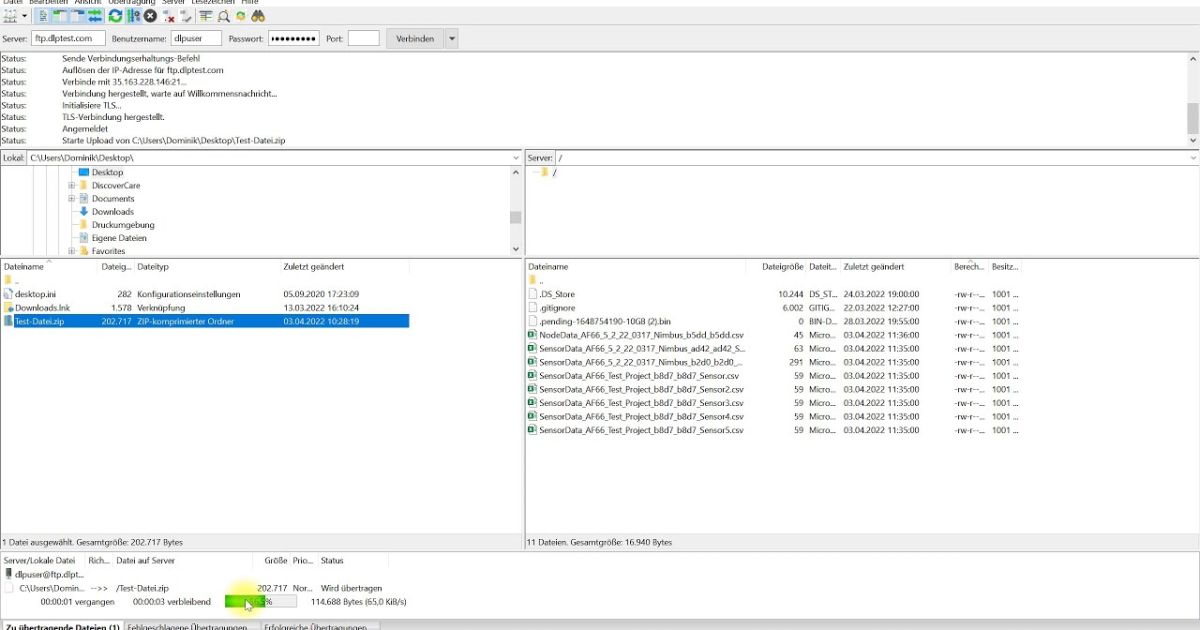1200x630 pixels.
Task: Refresh the file and folder lists
Action: [115, 18]
